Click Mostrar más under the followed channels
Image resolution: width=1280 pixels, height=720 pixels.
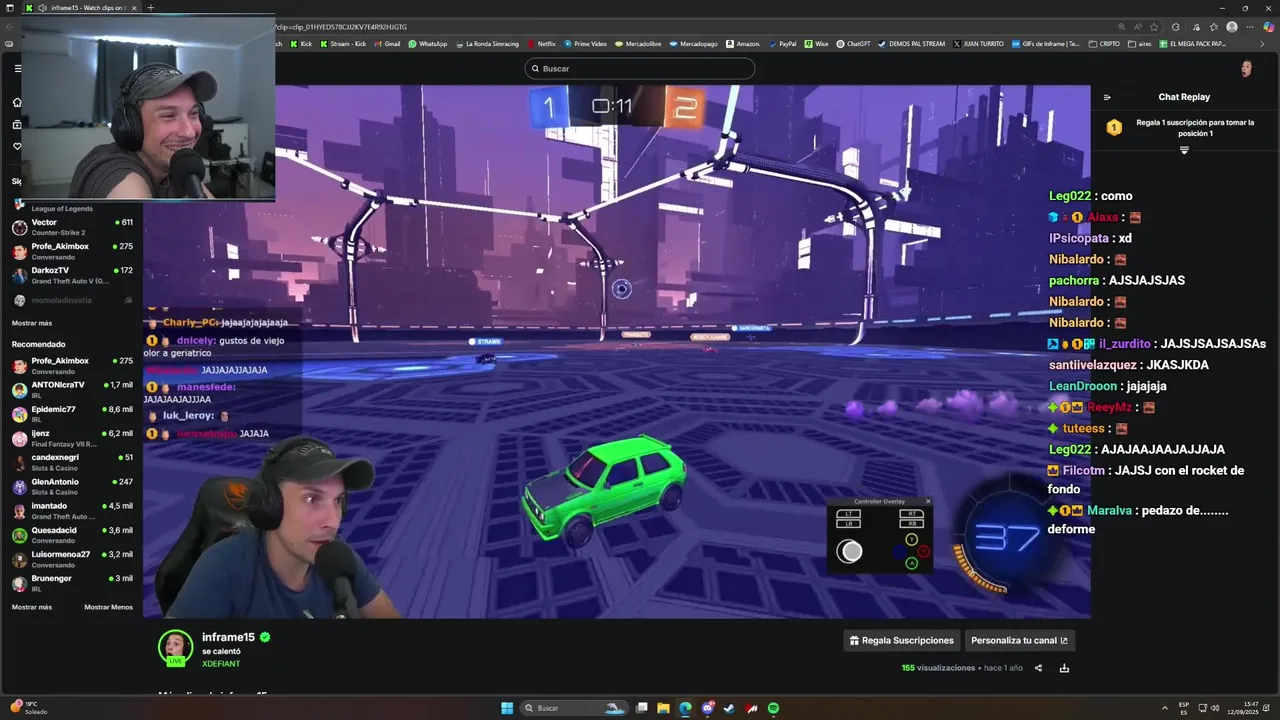coord(32,323)
